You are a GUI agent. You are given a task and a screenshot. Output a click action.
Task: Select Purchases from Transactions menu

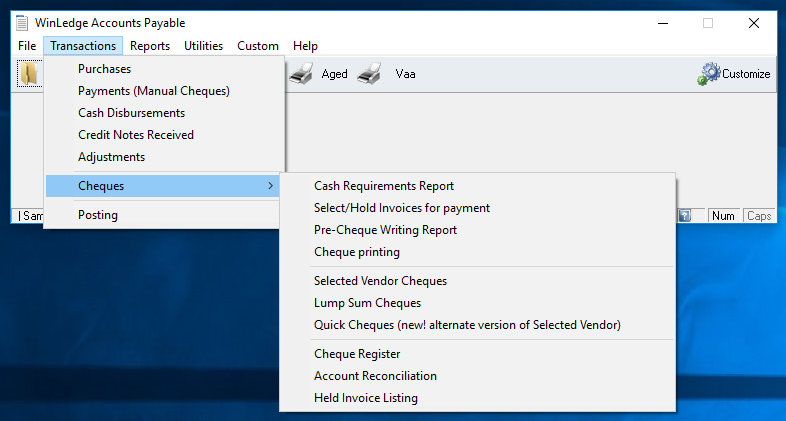[105, 69]
